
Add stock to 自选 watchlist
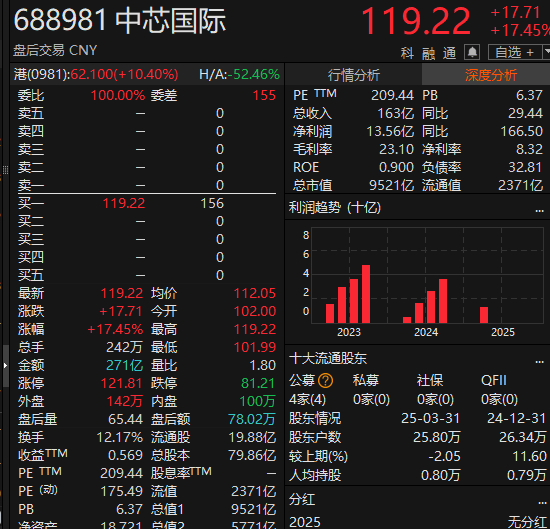click(515, 52)
